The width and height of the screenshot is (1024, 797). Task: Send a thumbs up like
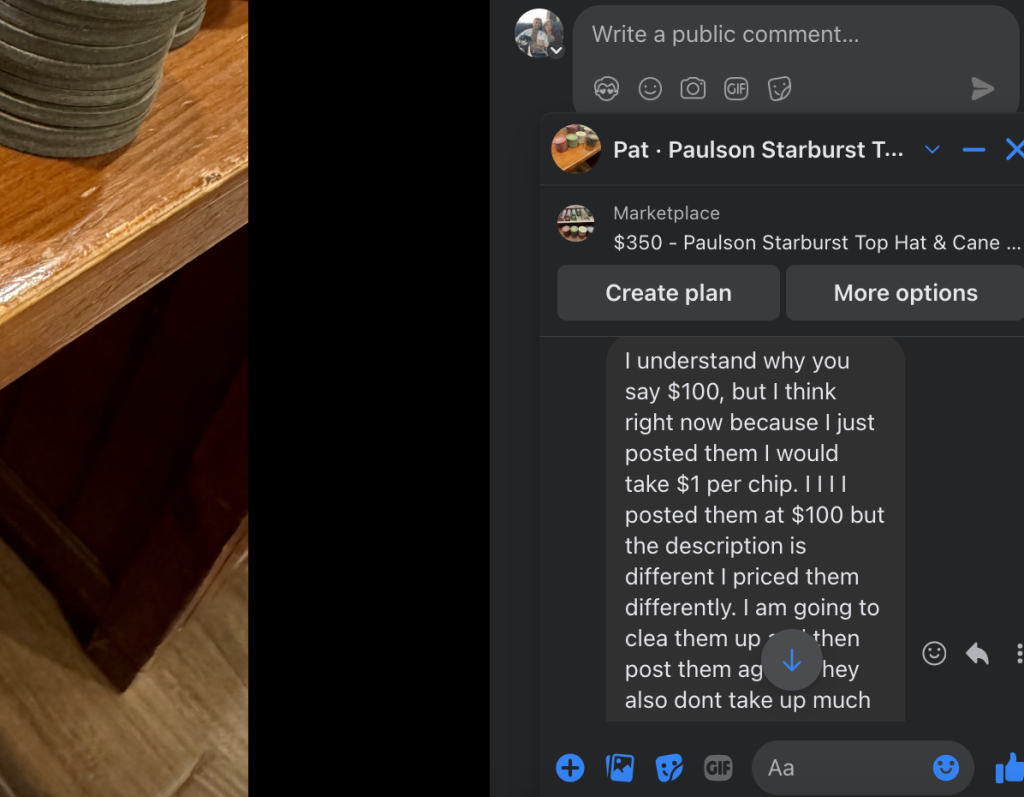click(x=1010, y=768)
